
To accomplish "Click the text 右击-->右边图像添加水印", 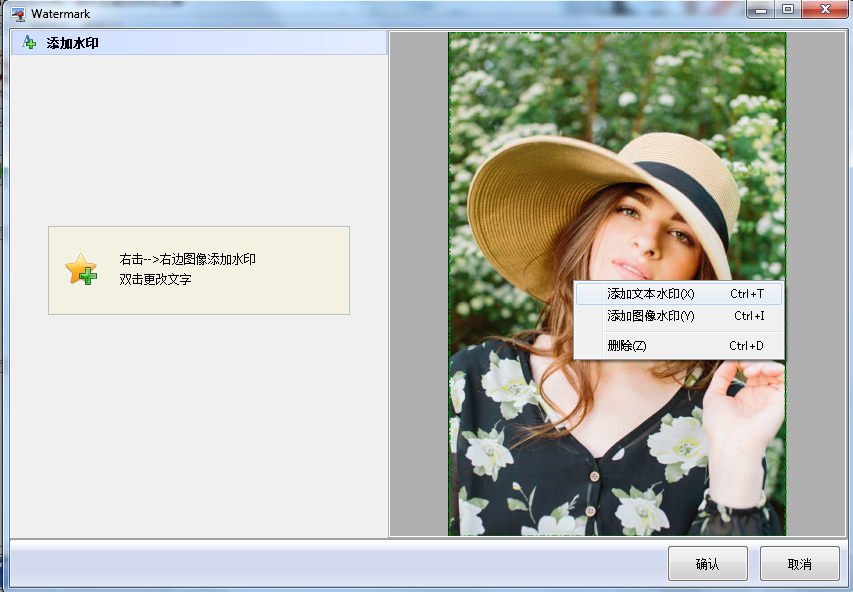I will pyautogui.click(x=188, y=259).
